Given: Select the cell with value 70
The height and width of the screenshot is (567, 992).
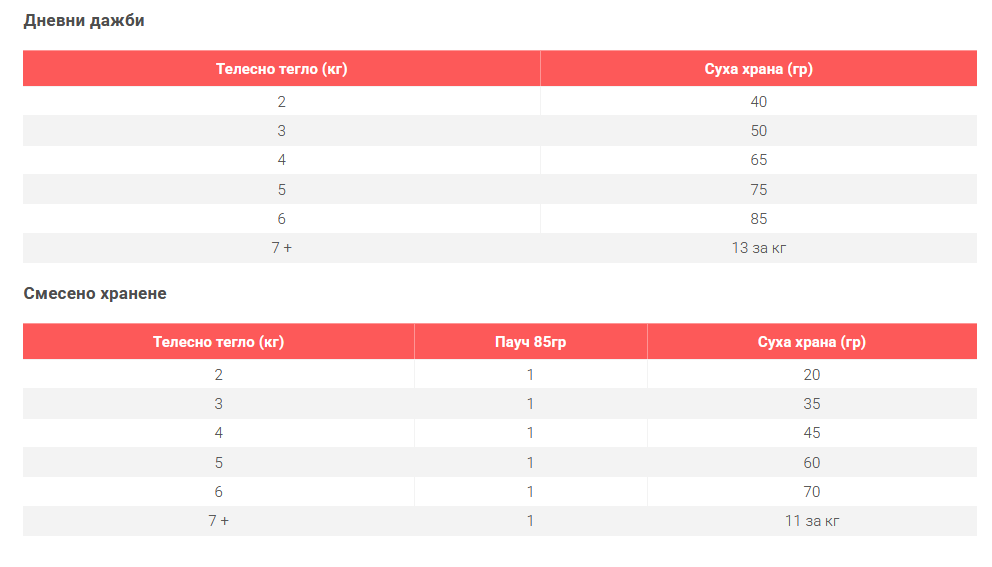Looking at the screenshot, I should click(x=811, y=492).
